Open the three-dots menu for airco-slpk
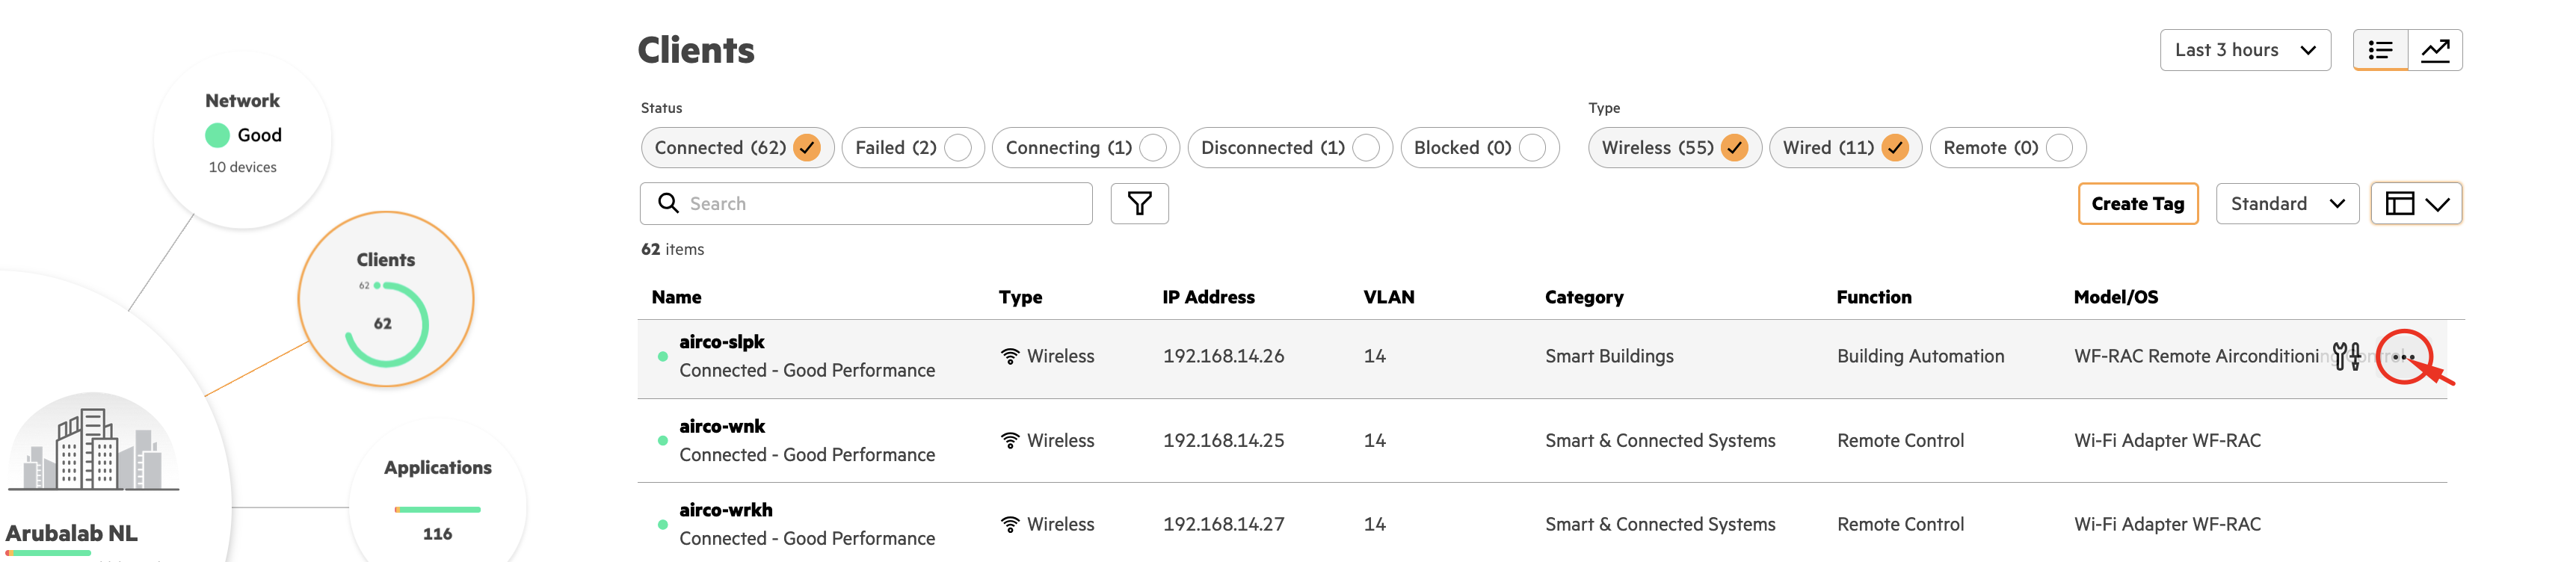Screen dimensions: 2576x562 click(x=2403, y=357)
